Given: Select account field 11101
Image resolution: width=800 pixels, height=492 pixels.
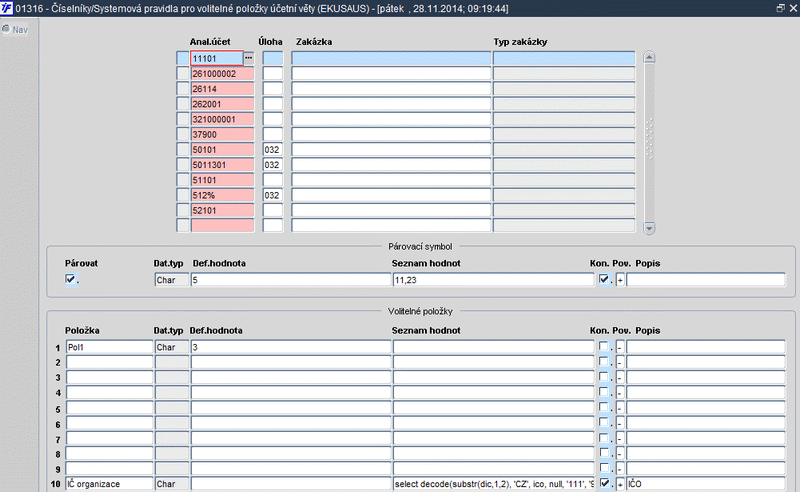Looking at the screenshot, I should point(217,58).
